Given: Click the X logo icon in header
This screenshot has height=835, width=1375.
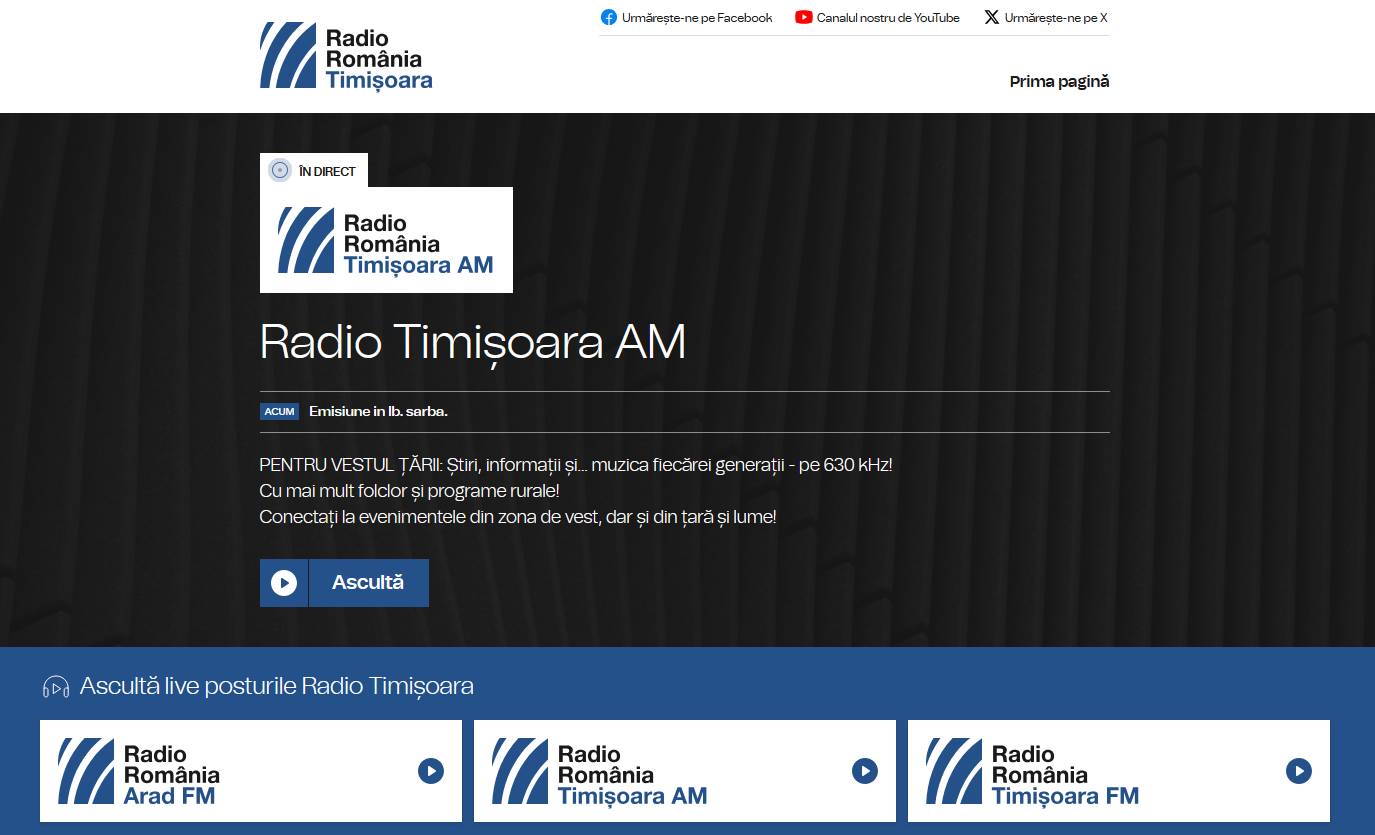Looking at the screenshot, I should [x=991, y=17].
